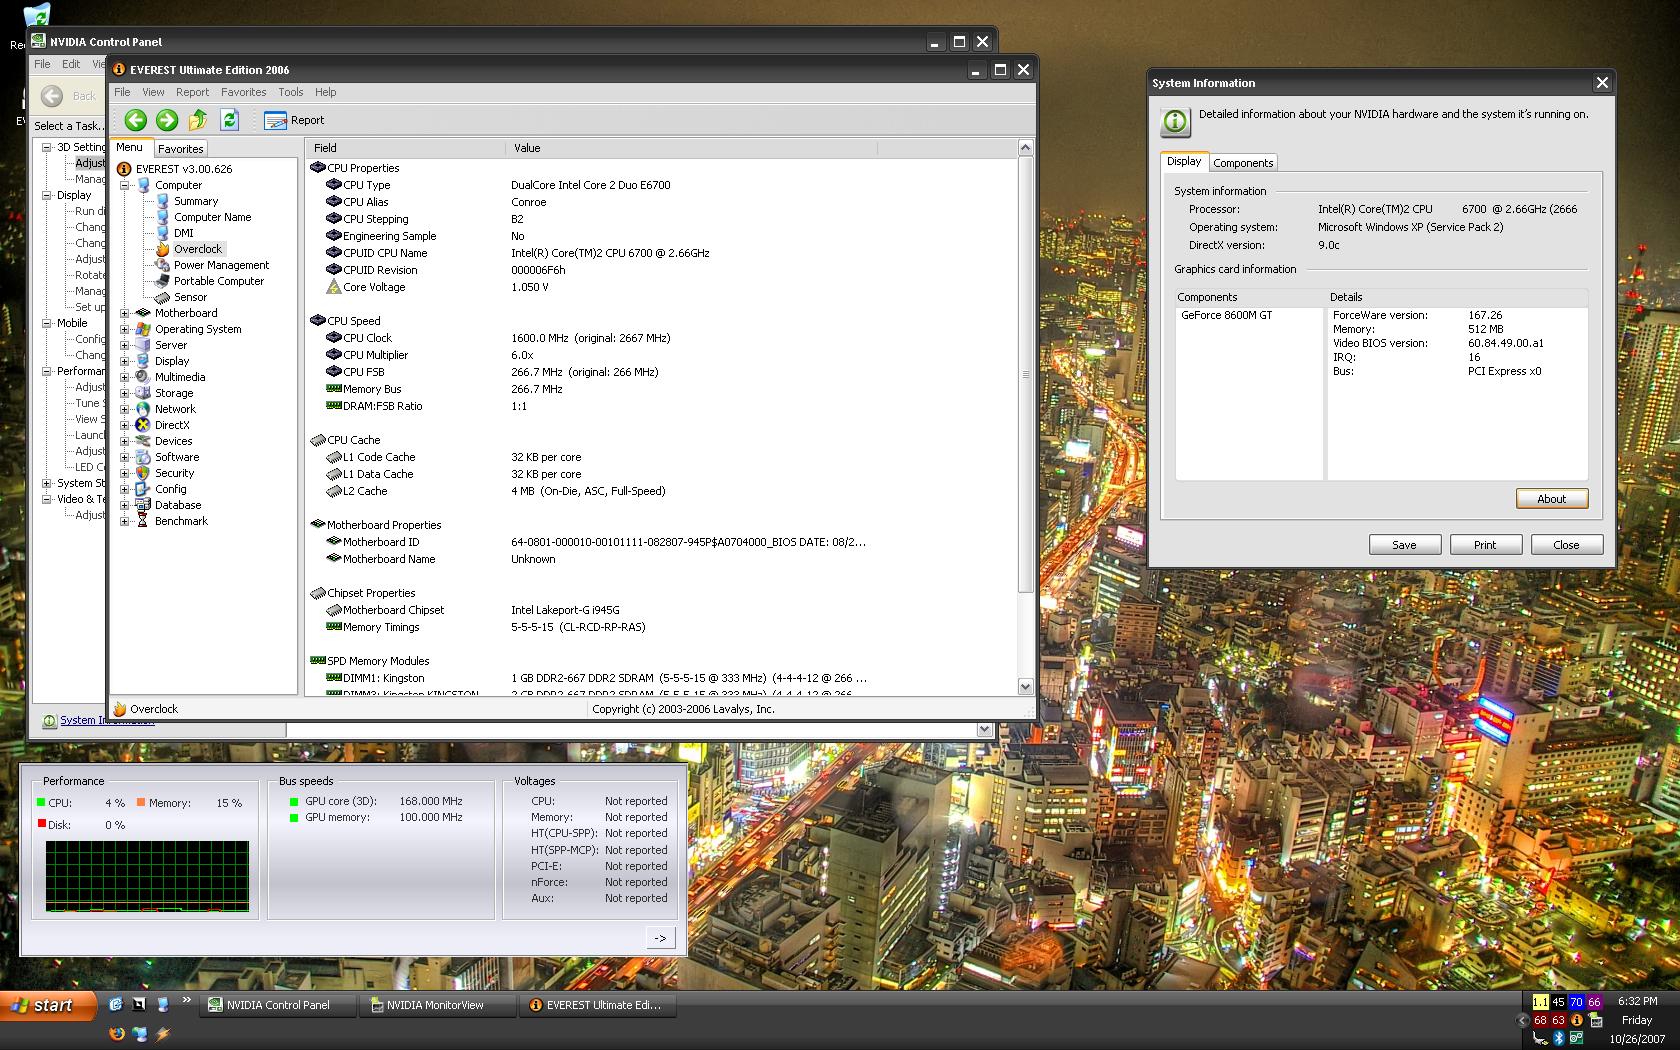Expand the Display node in EVEREST tree
Viewport: 1680px width, 1050px height.
click(x=125, y=361)
